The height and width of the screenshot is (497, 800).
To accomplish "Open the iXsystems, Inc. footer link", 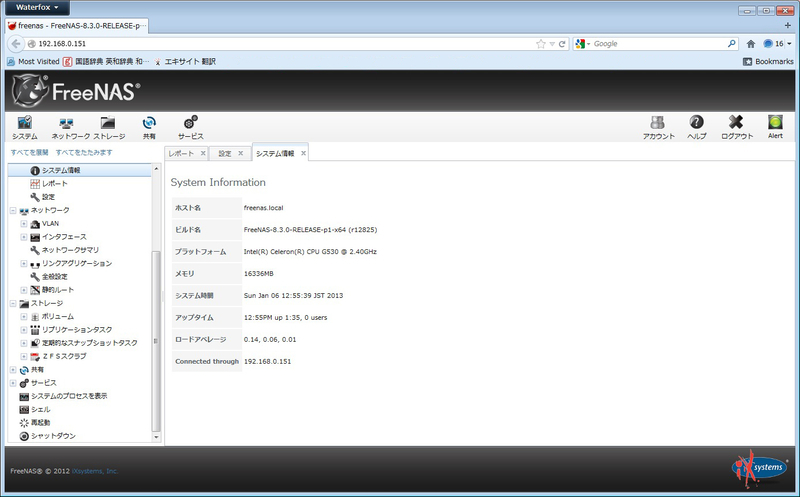I will (95, 471).
